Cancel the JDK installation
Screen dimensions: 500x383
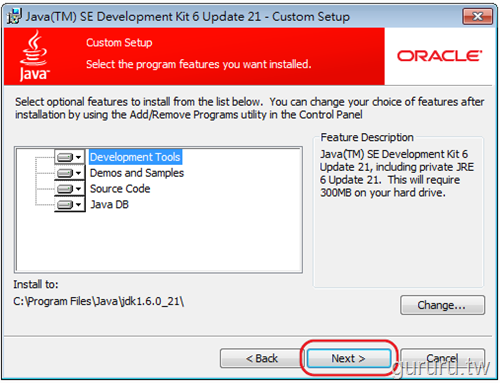coord(442,358)
